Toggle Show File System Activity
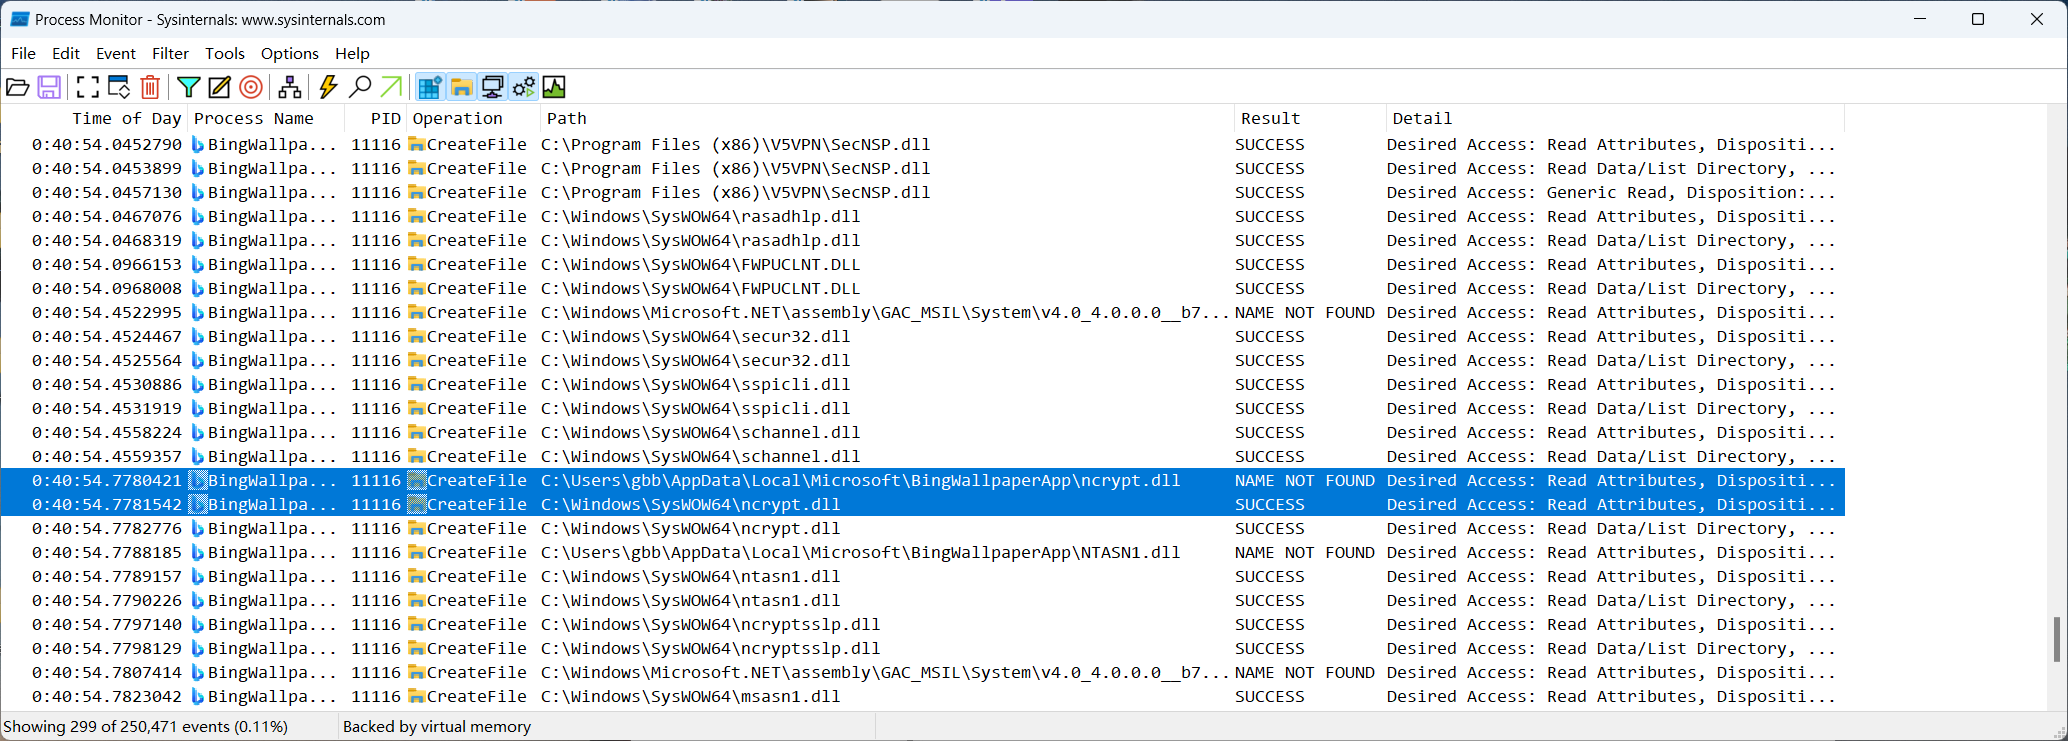This screenshot has height=741, width=2068. (x=461, y=87)
